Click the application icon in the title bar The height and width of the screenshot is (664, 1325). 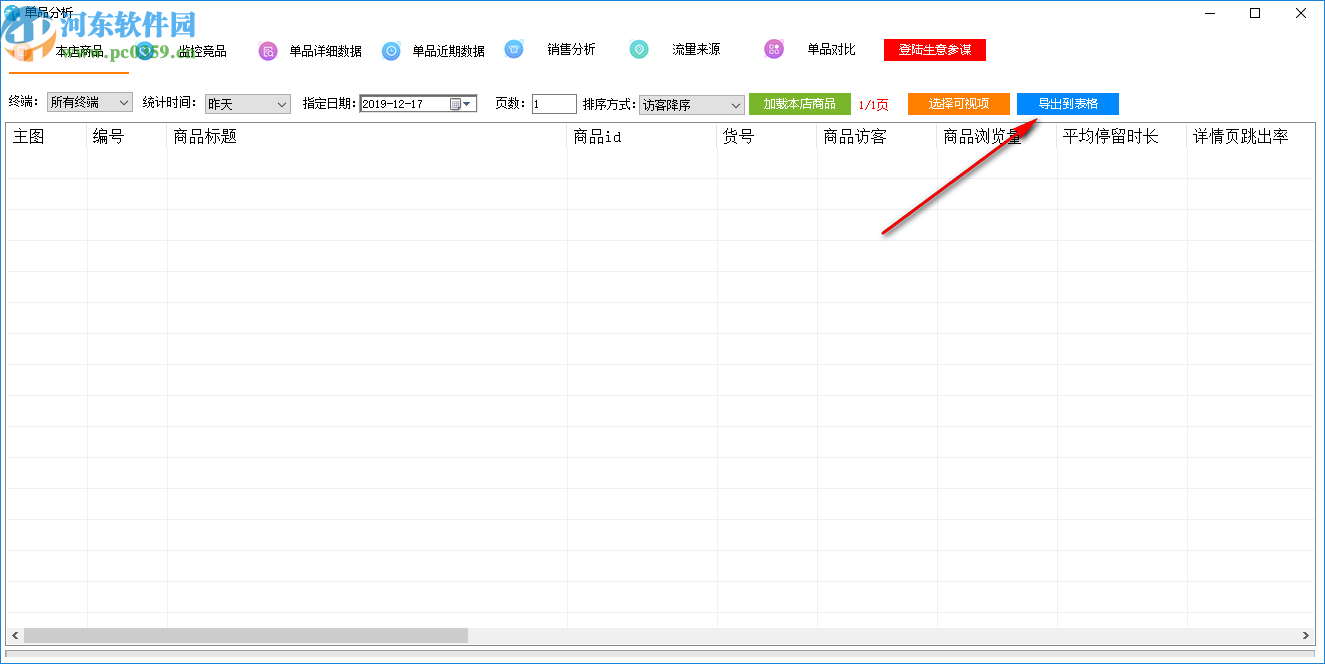(10, 12)
